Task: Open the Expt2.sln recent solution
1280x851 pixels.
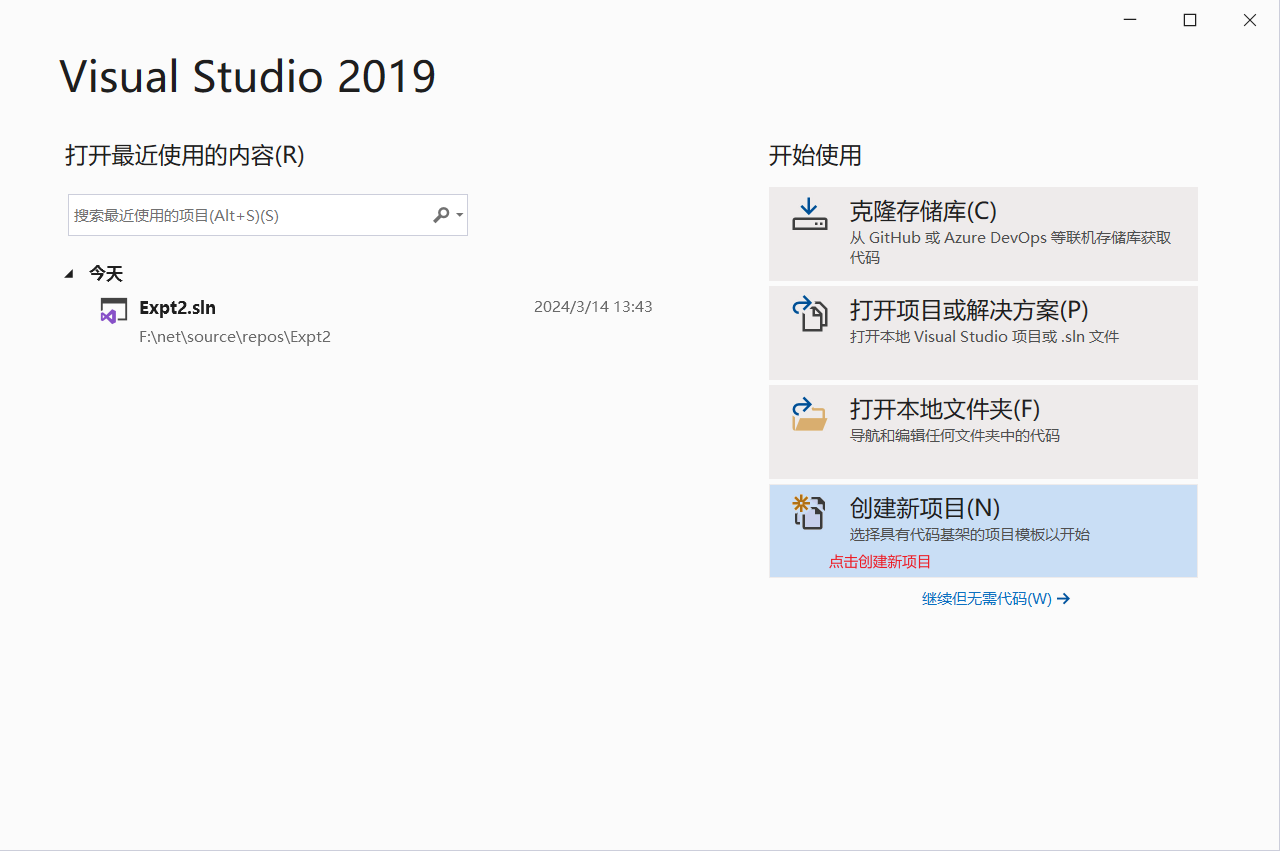Action: 180,308
